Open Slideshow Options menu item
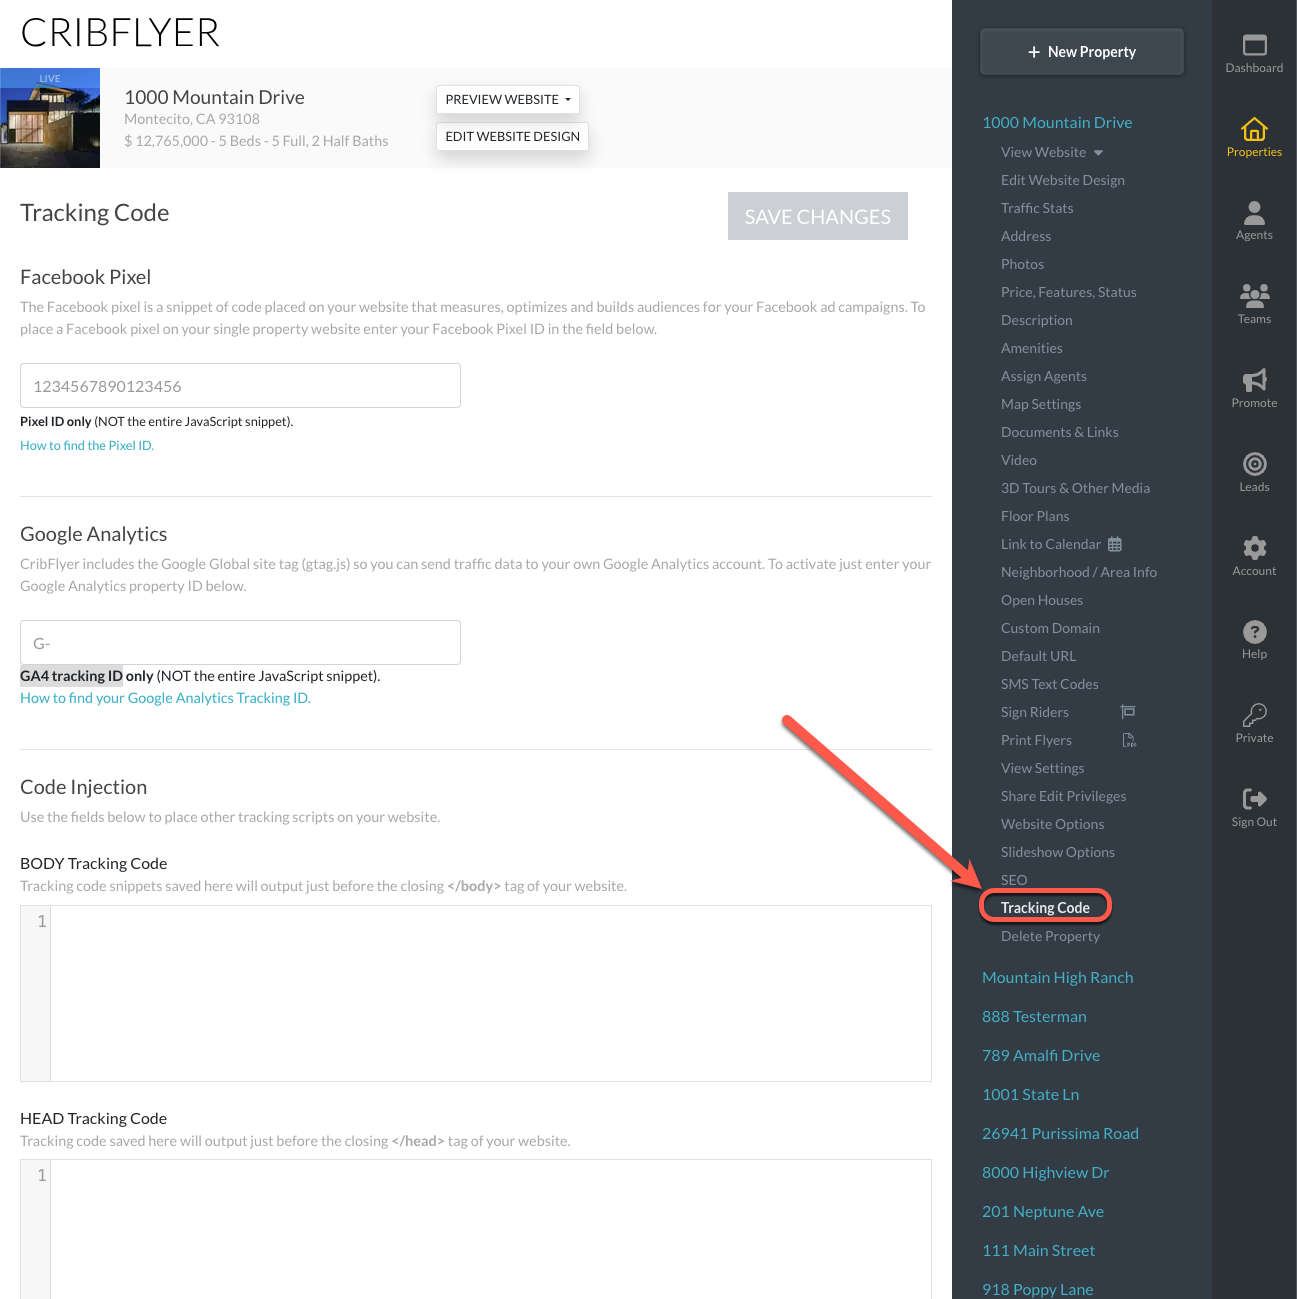 1057,852
